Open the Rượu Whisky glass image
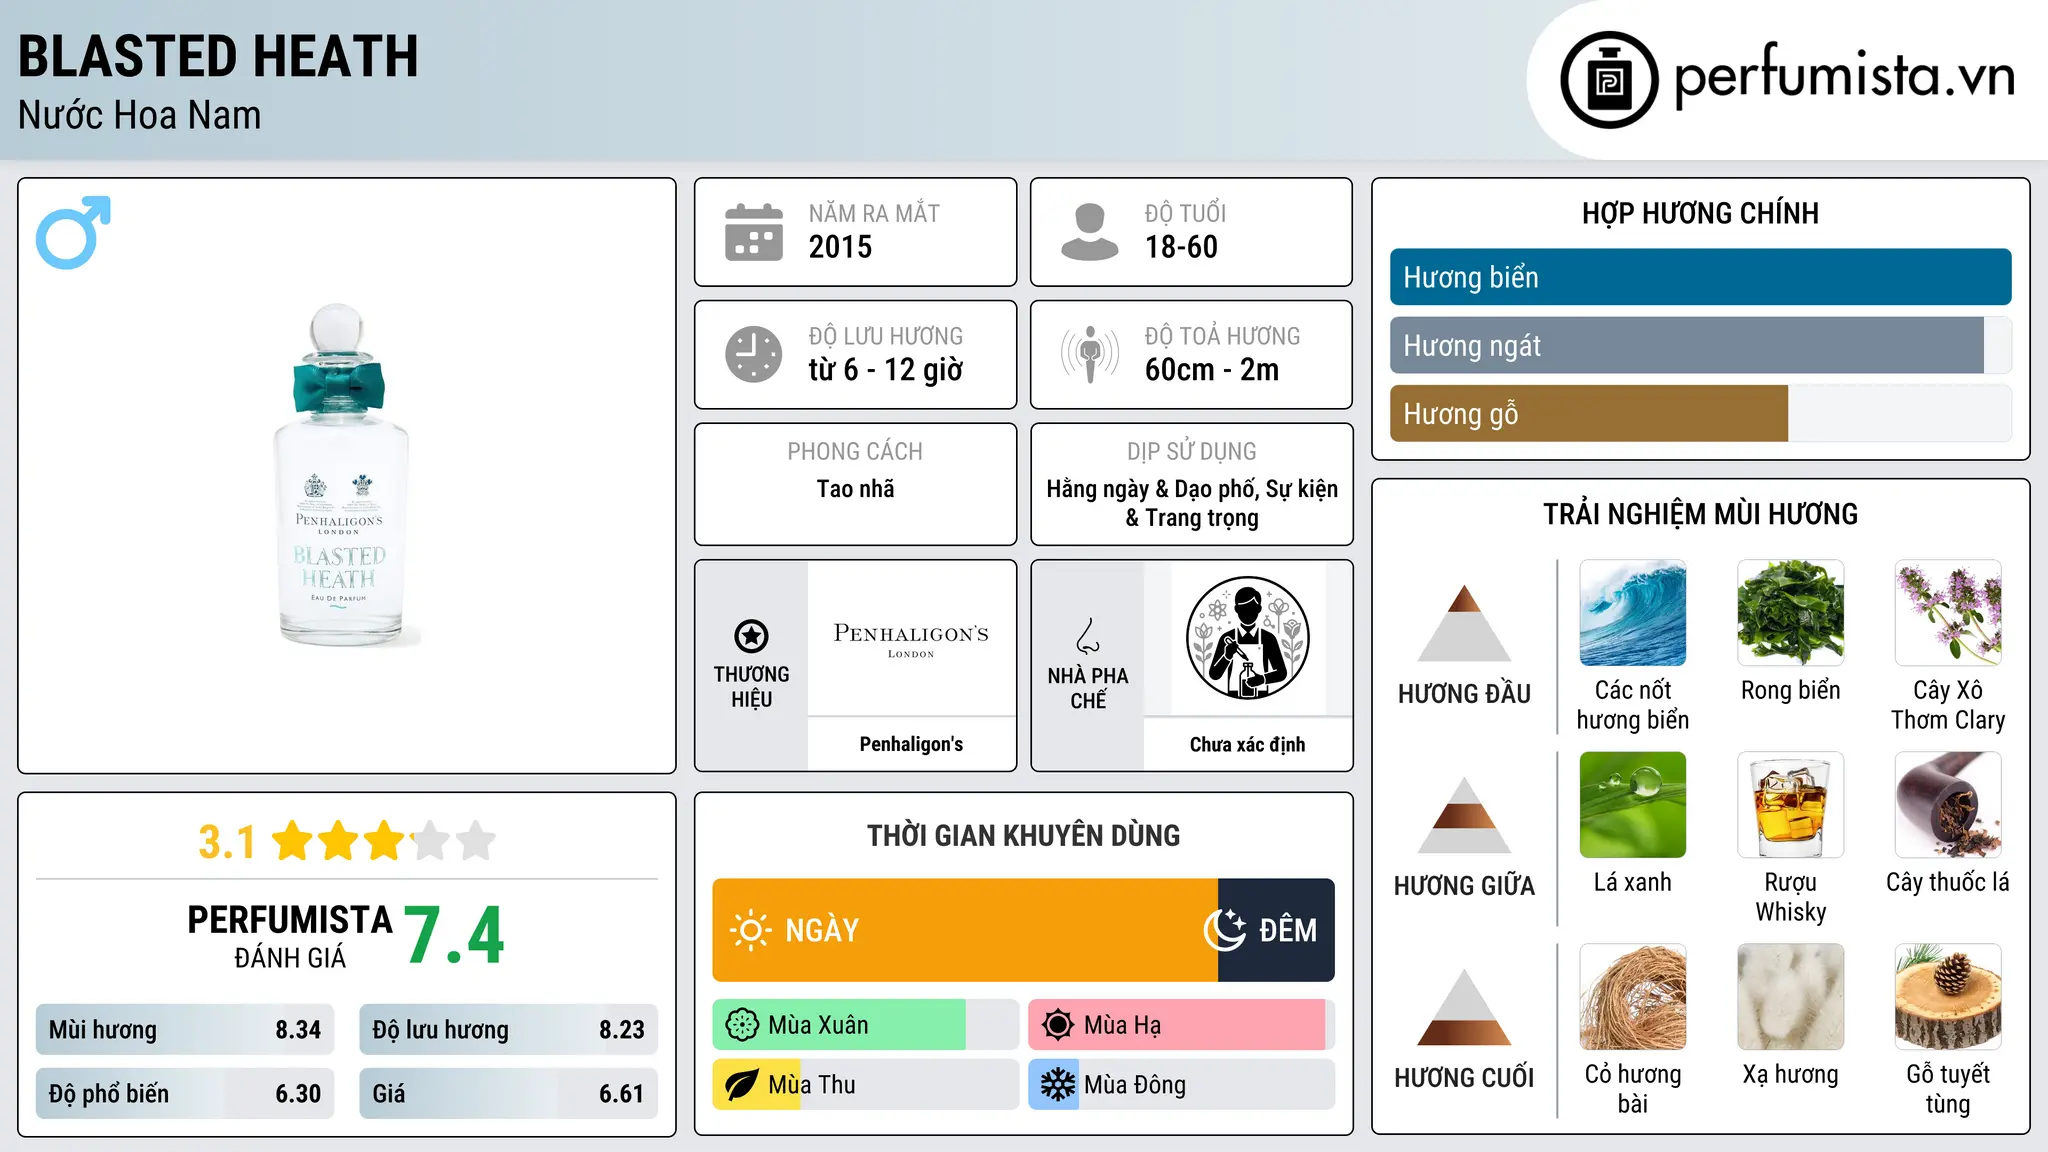The height and width of the screenshot is (1152, 2048). 1791,805
